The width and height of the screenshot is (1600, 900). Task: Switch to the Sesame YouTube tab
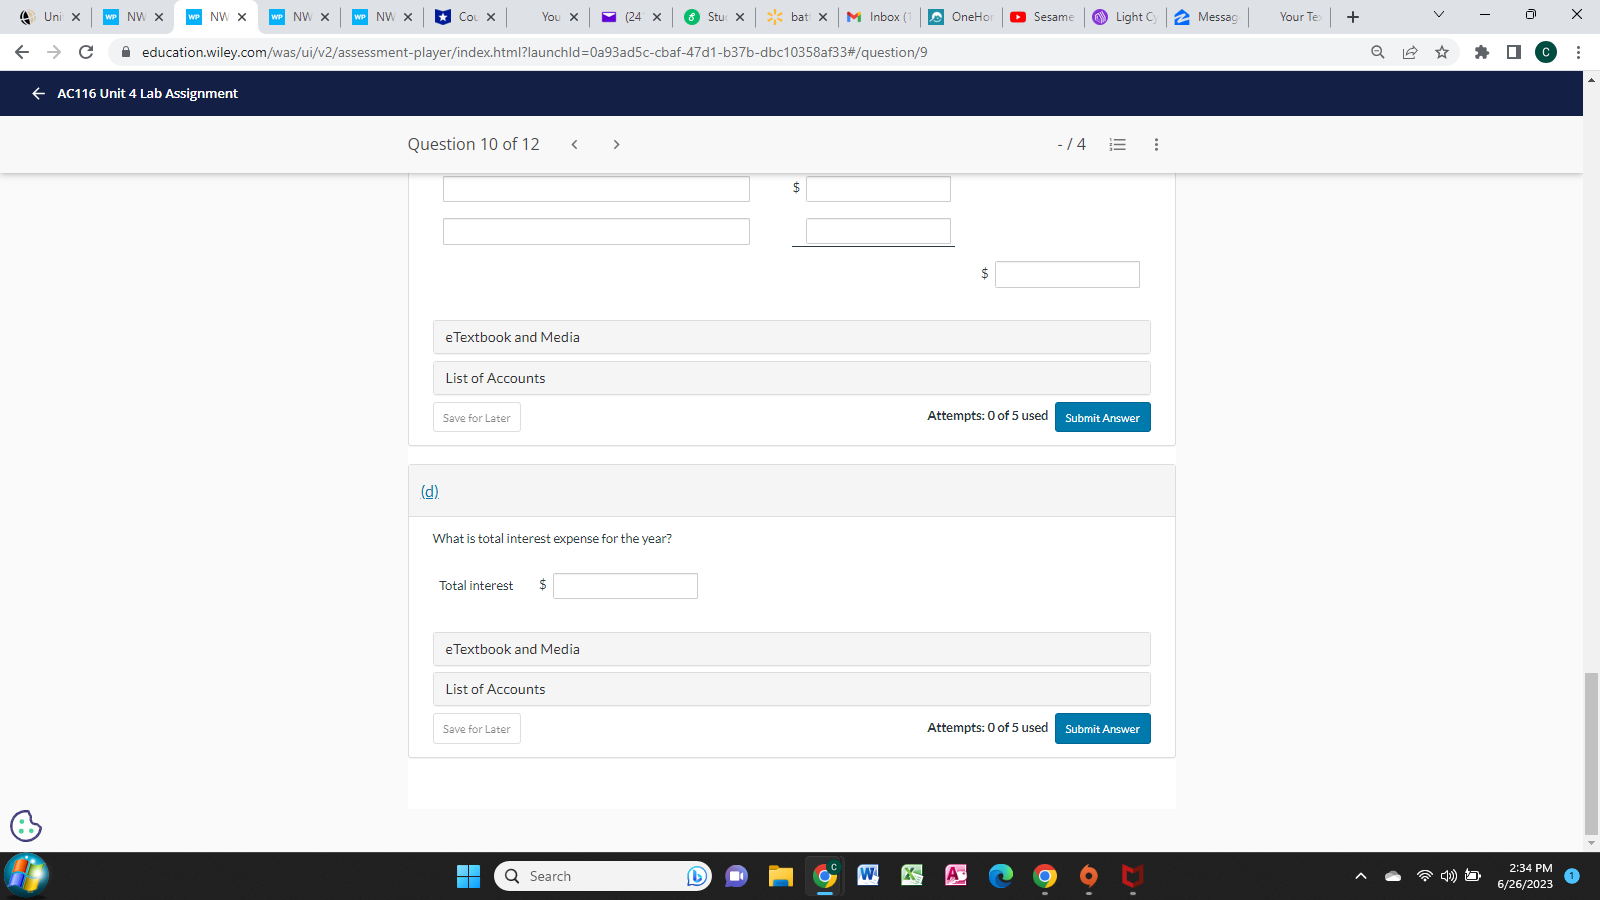point(1044,17)
